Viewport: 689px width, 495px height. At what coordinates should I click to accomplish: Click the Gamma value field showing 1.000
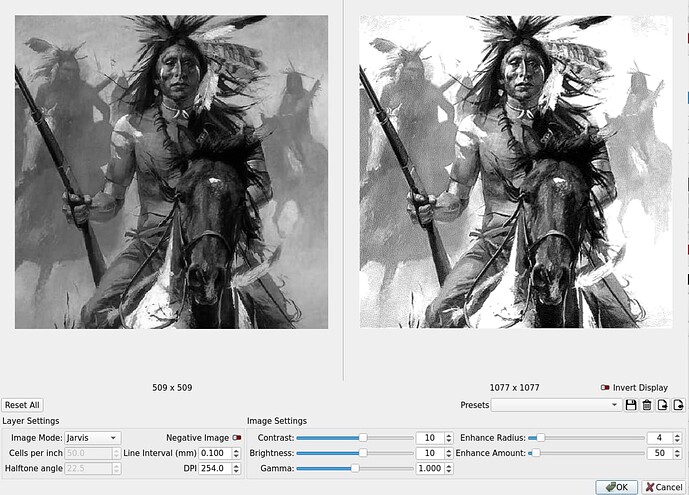click(x=430, y=468)
